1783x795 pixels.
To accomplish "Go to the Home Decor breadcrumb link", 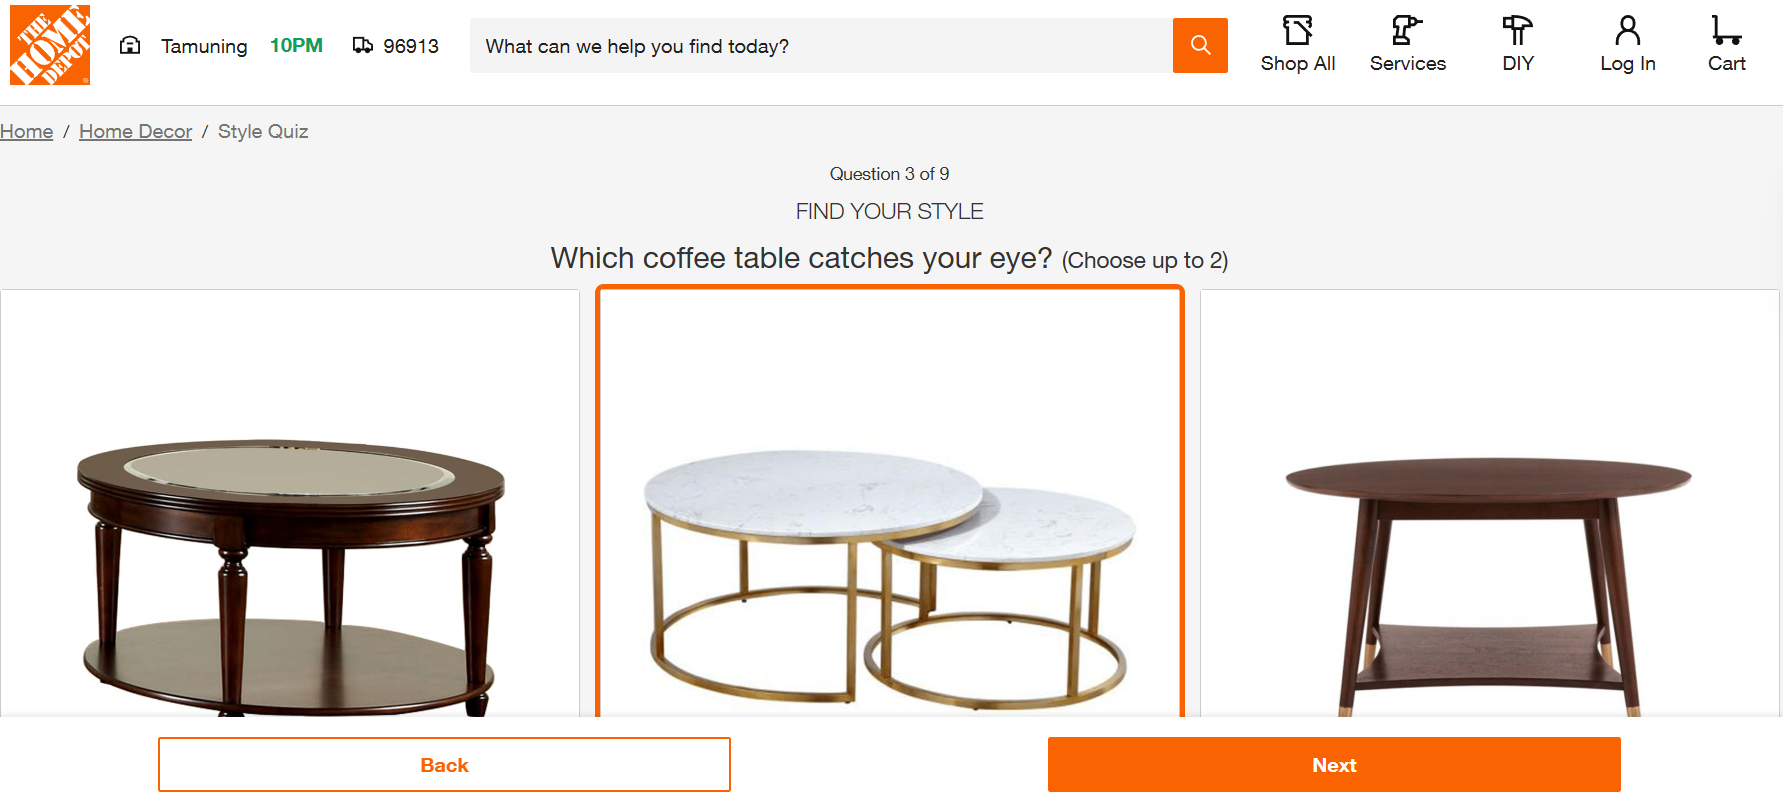I will click(135, 131).
